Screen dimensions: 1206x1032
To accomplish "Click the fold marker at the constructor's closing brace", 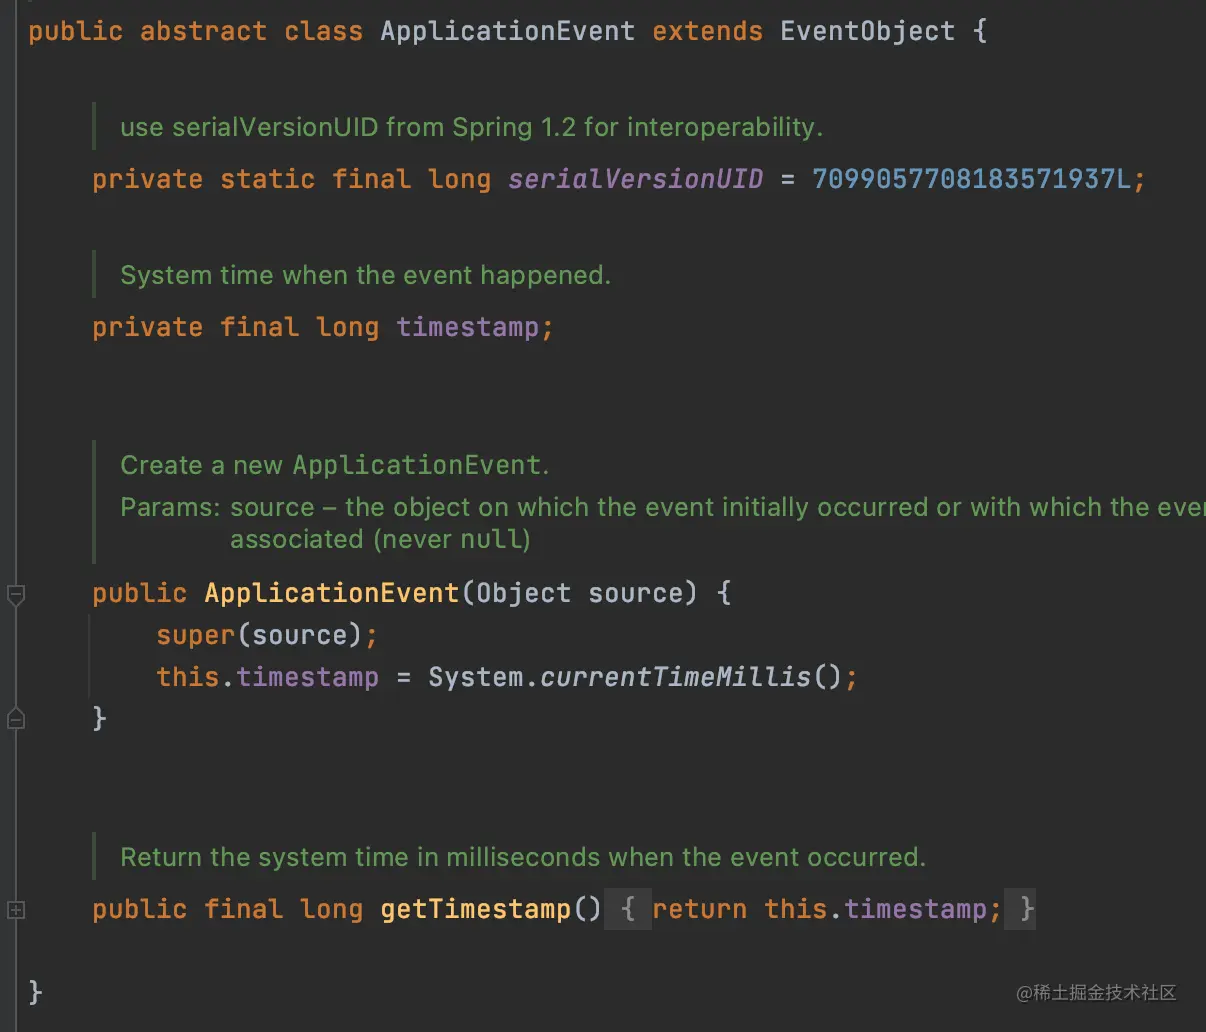I will 15,719.
